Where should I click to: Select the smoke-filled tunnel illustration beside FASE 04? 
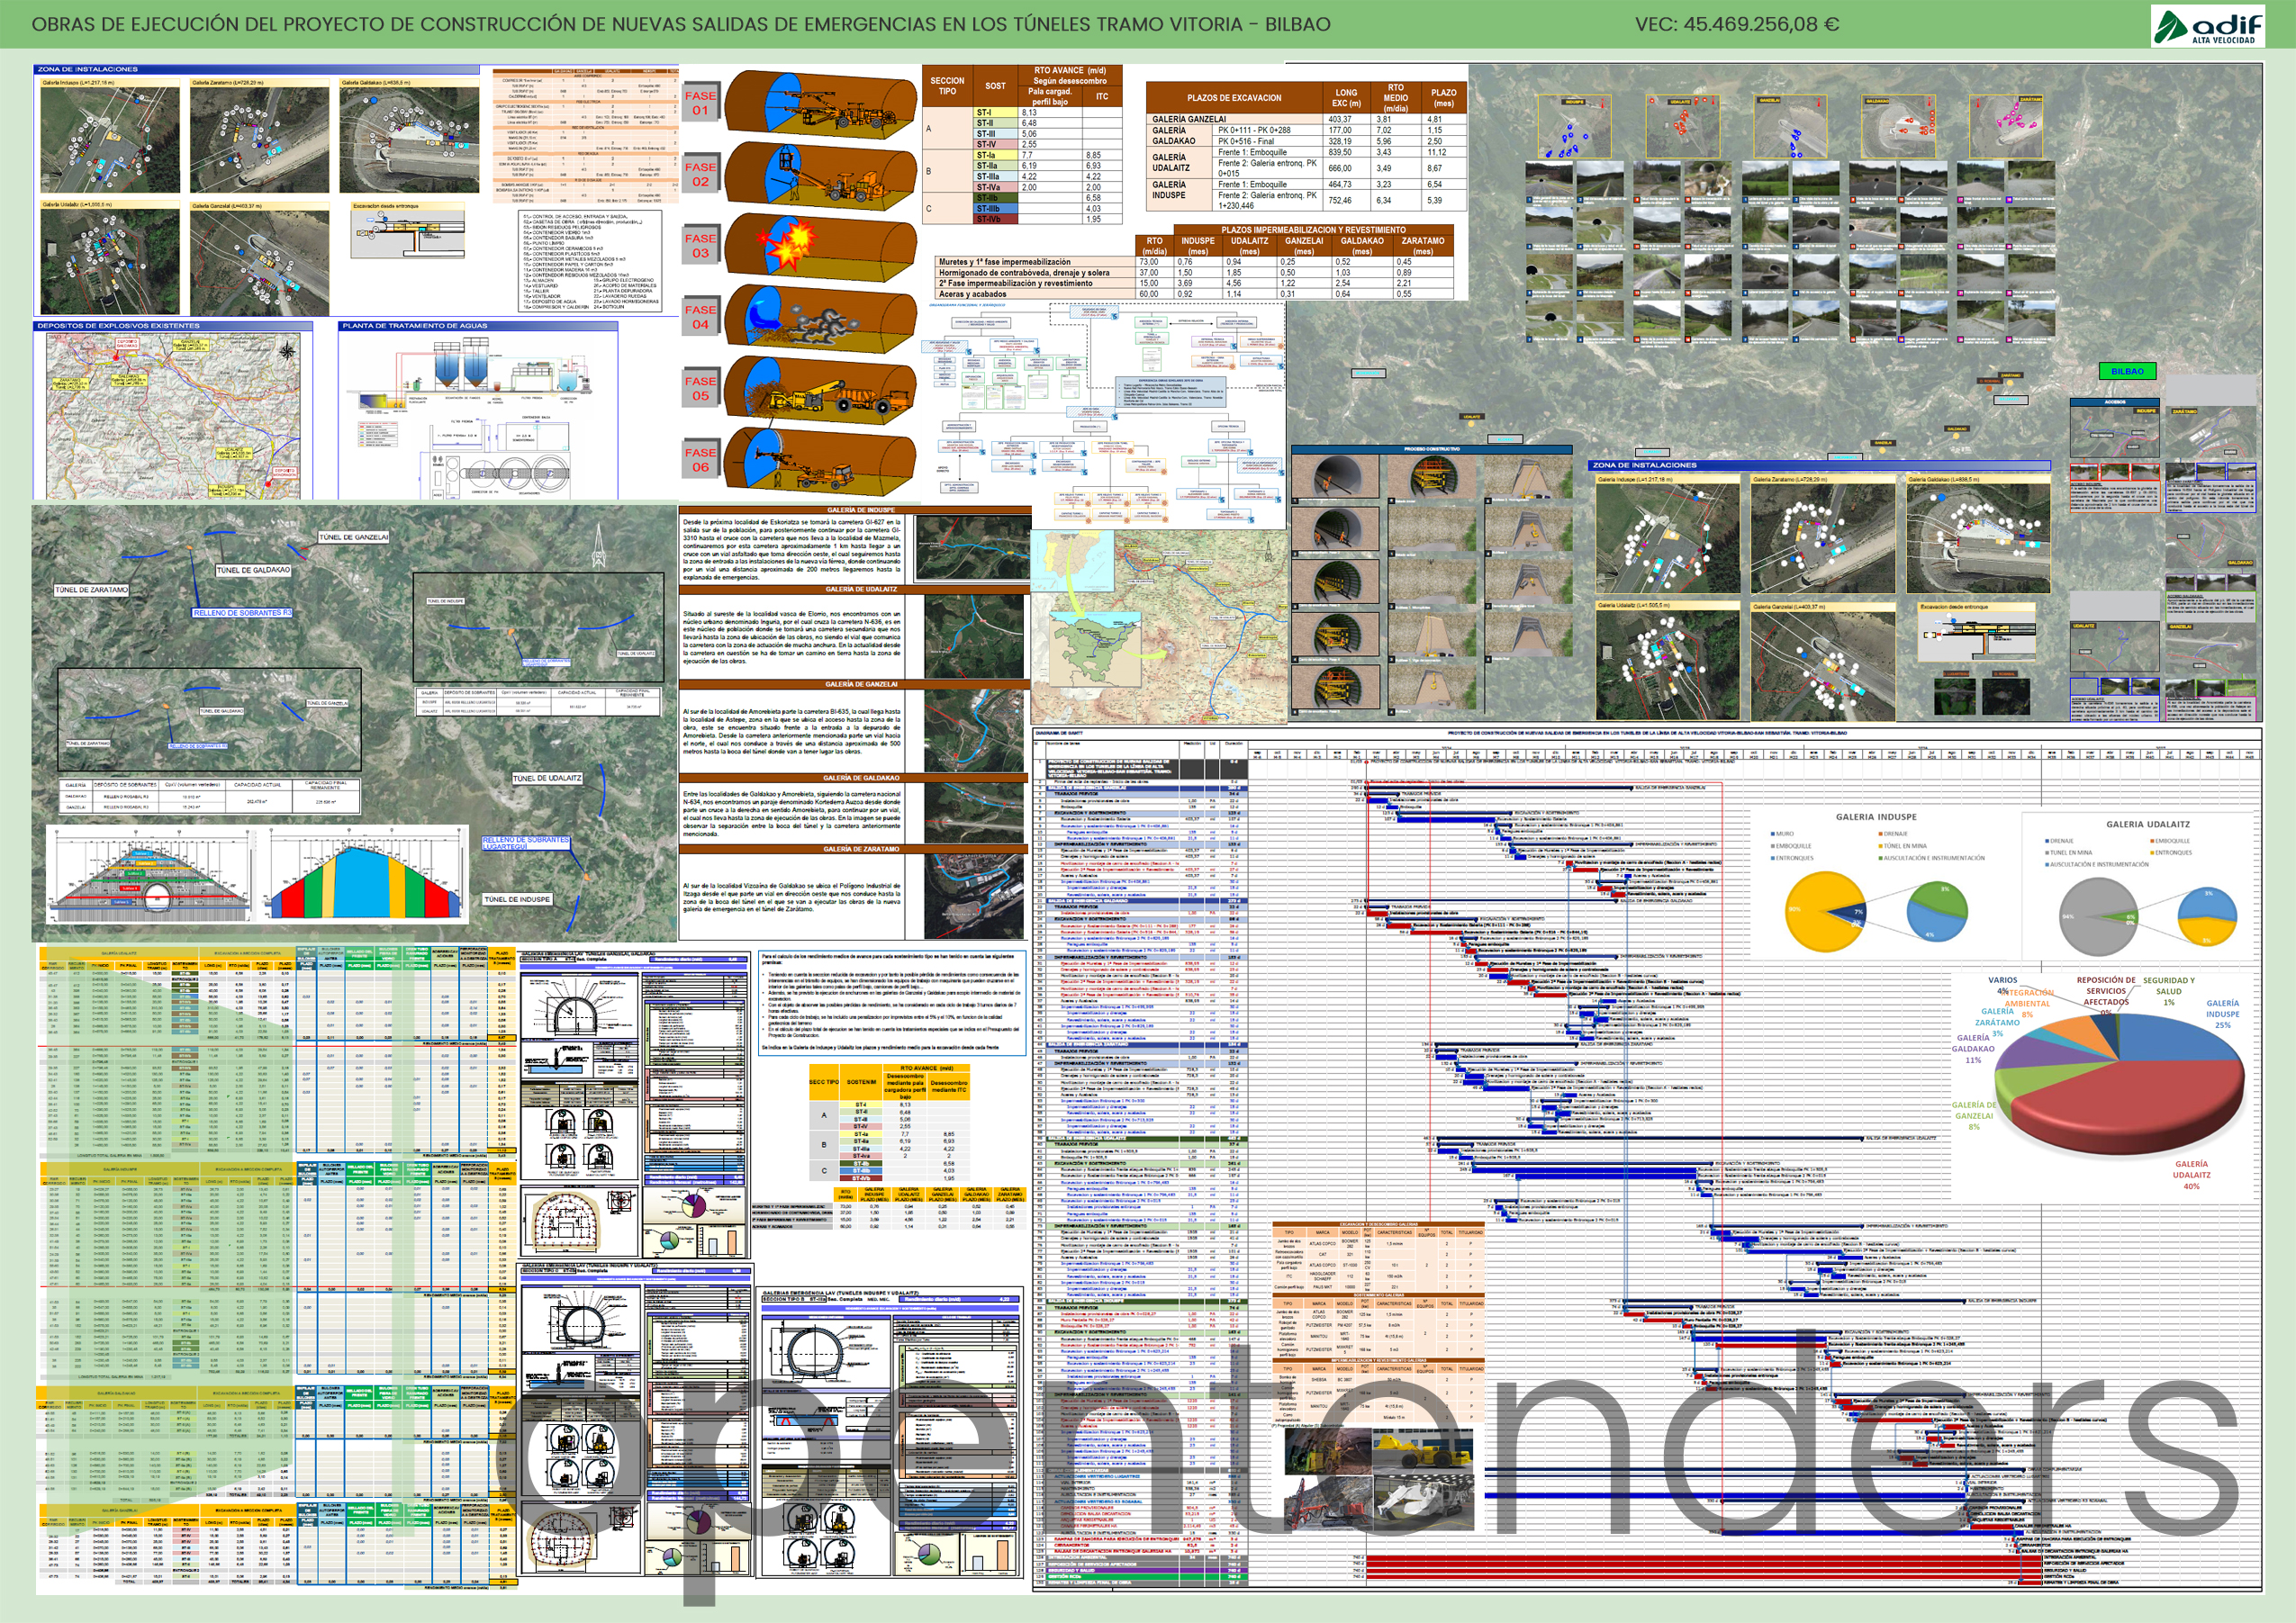pyautogui.click(x=820, y=318)
